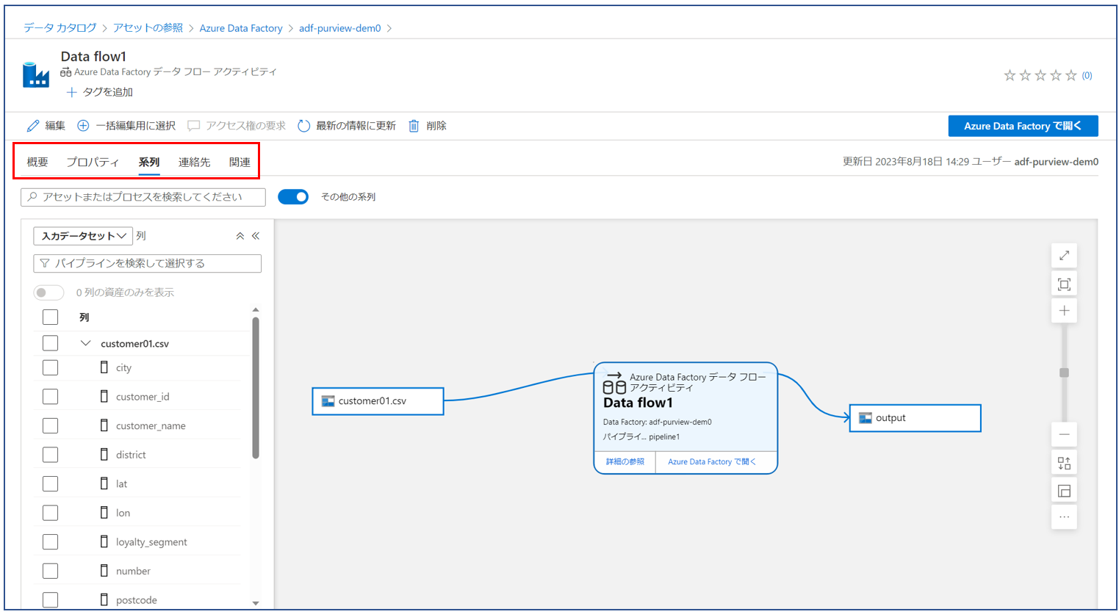Screen dimensions: 1119x612
Task: Collapse the customer01.csv tree node
Action: point(86,343)
